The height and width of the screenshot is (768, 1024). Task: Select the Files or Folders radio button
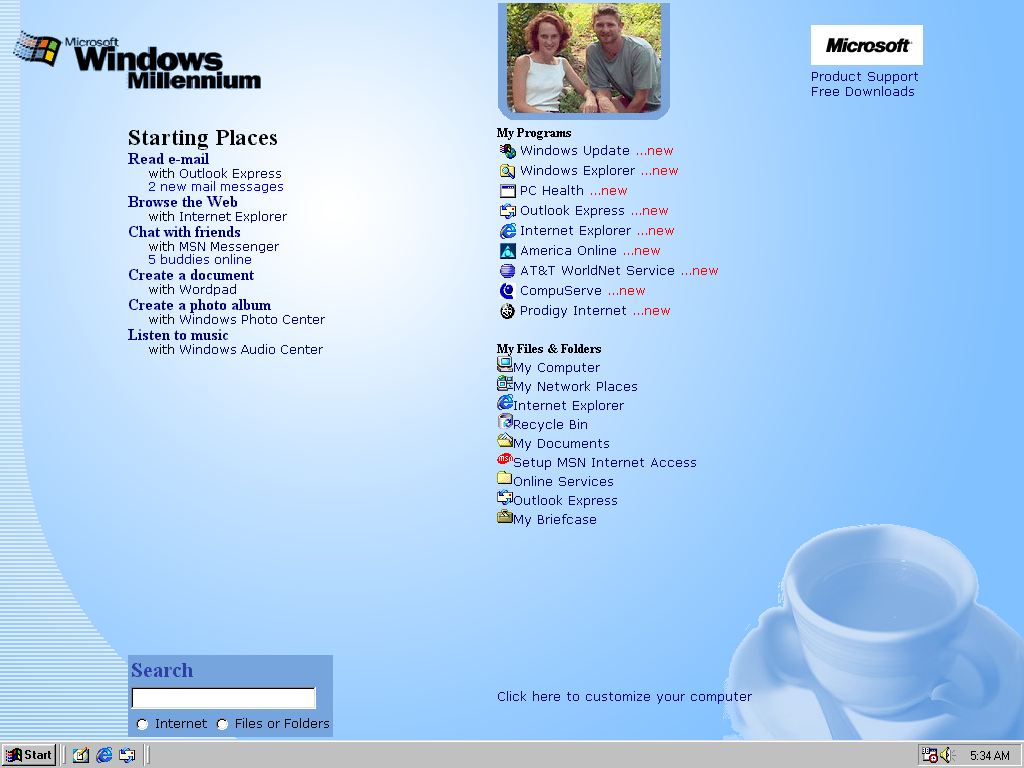pyautogui.click(x=222, y=724)
